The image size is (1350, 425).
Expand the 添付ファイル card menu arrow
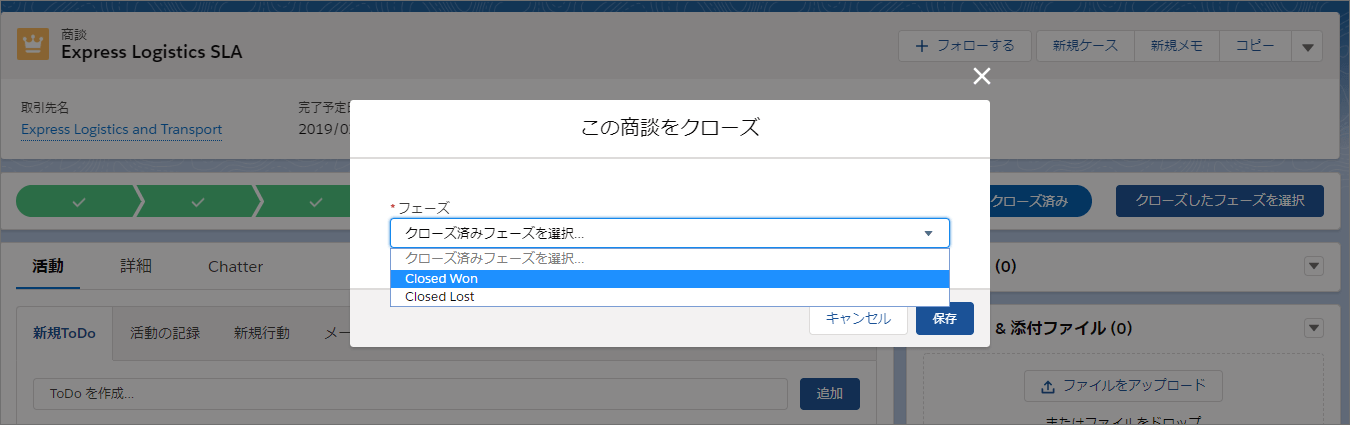[1314, 328]
